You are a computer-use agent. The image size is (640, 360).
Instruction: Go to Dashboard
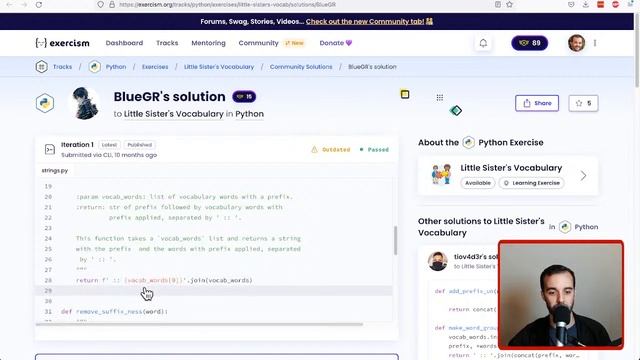click(124, 43)
